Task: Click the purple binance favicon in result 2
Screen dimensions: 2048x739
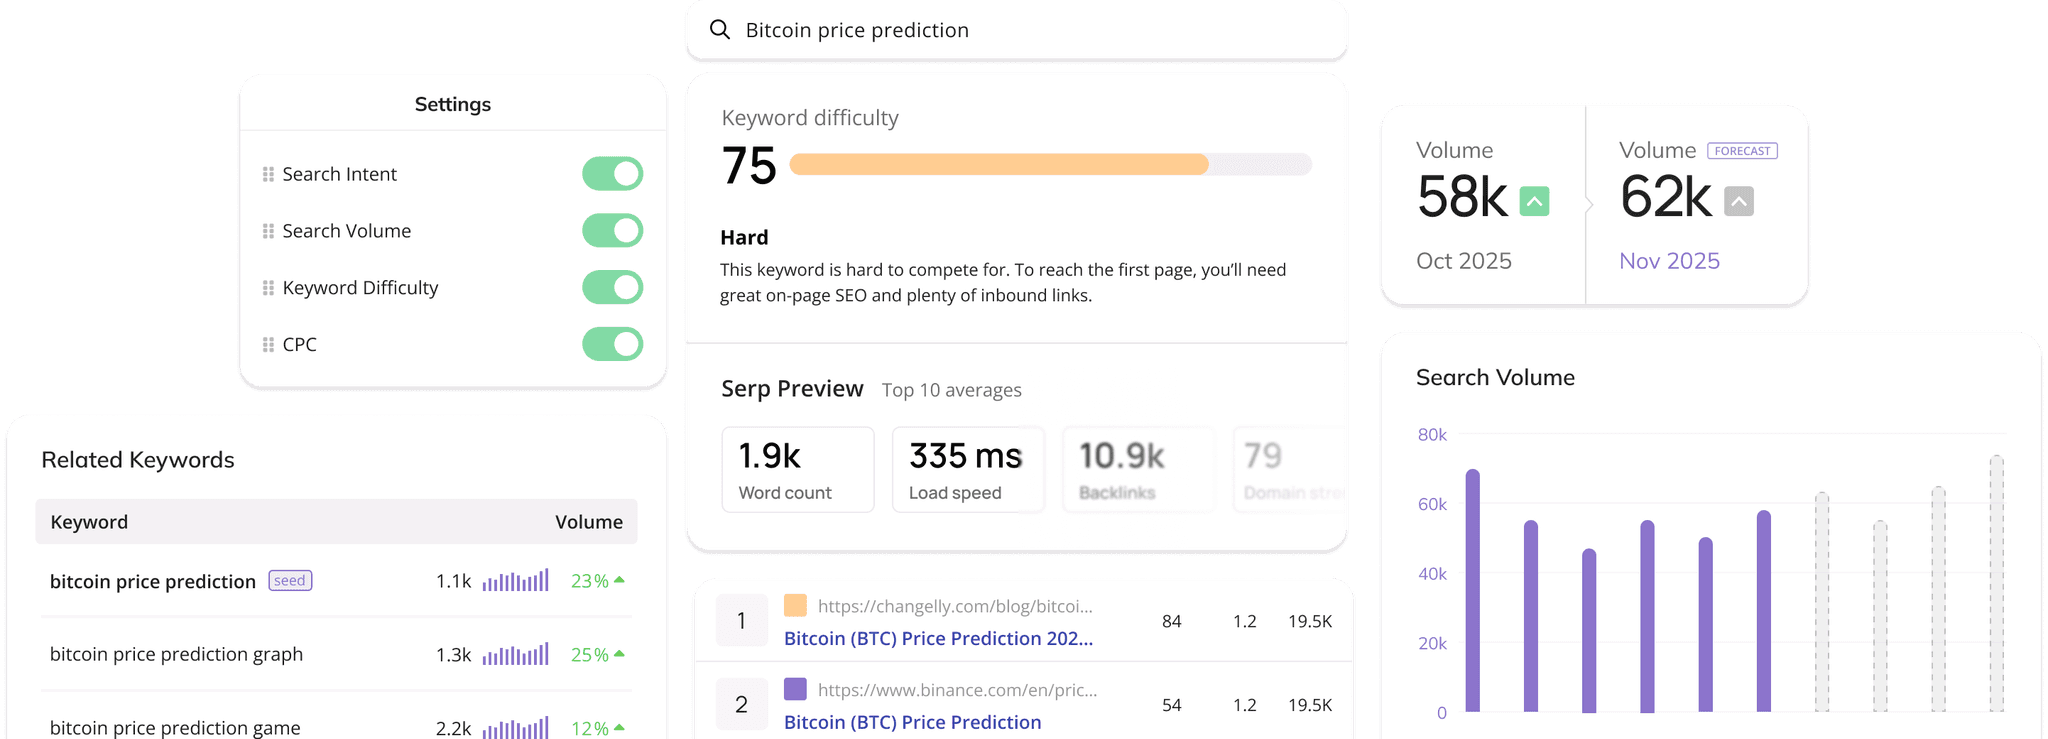Action: click(795, 689)
